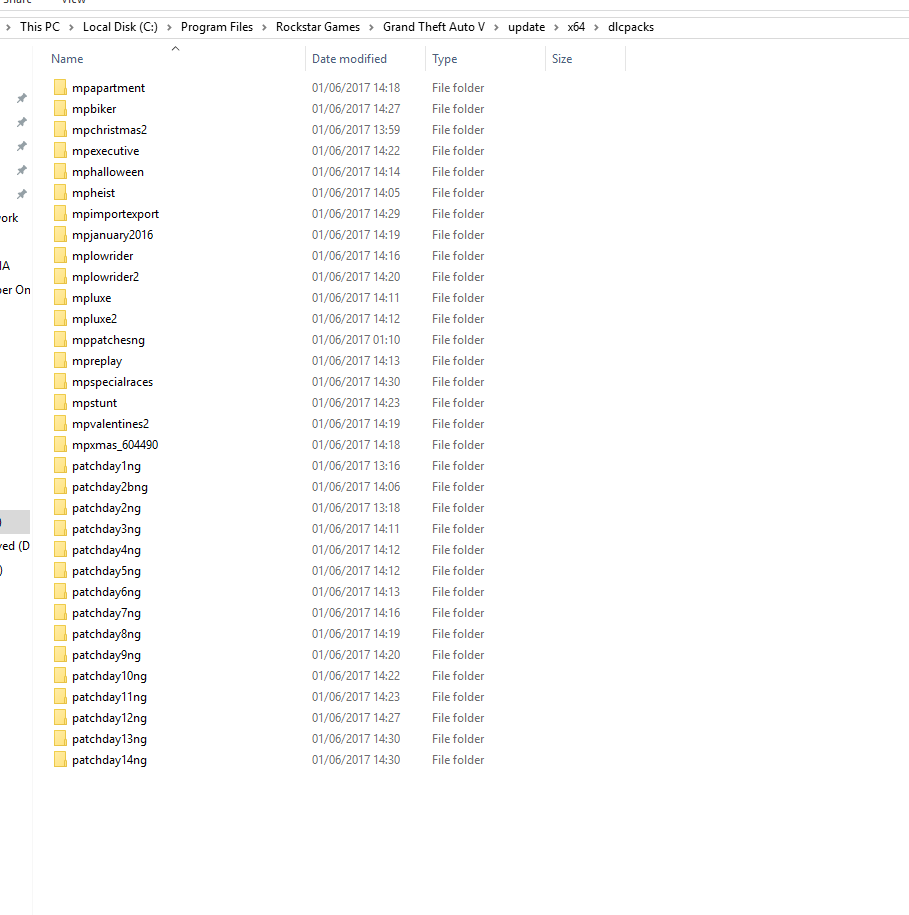Screen dimensions: 909x915
Task: Select the patchday12ng folder name
Action: pos(109,718)
